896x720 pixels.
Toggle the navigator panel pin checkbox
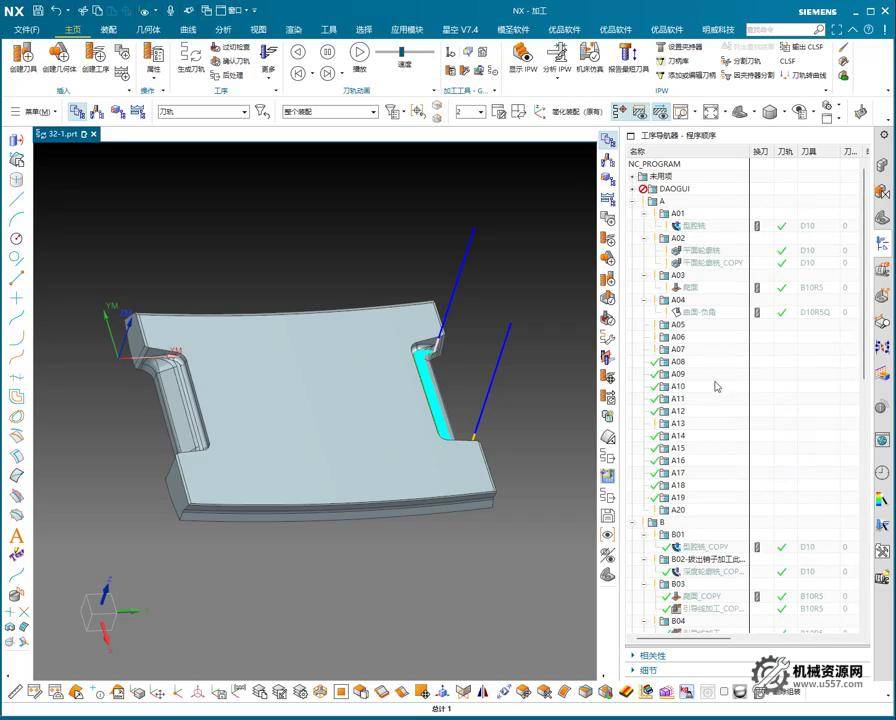pos(630,136)
